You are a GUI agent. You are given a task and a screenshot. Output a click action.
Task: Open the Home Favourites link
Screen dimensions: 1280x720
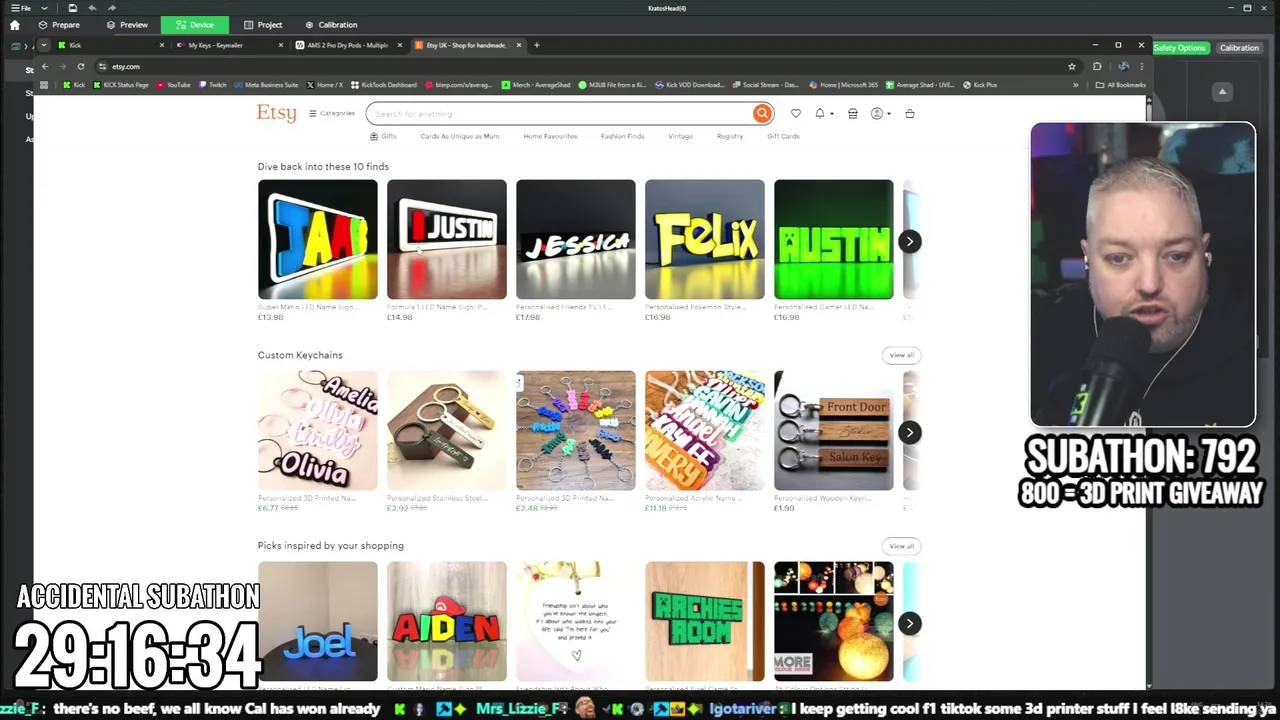pos(550,136)
